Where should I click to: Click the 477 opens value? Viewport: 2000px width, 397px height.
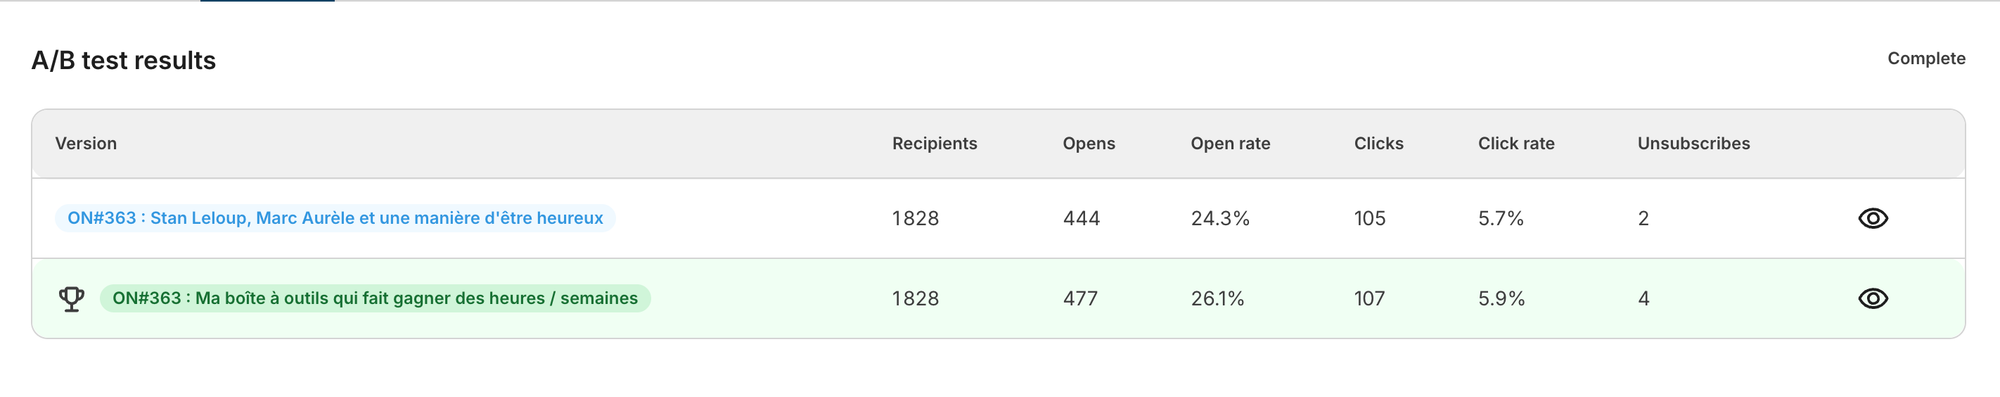tap(1080, 298)
